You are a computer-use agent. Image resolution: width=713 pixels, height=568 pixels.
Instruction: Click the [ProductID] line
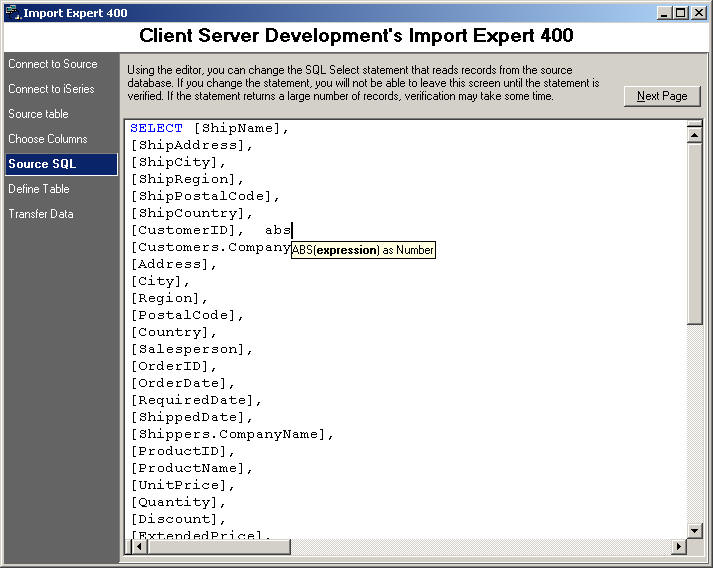[182, 452]
